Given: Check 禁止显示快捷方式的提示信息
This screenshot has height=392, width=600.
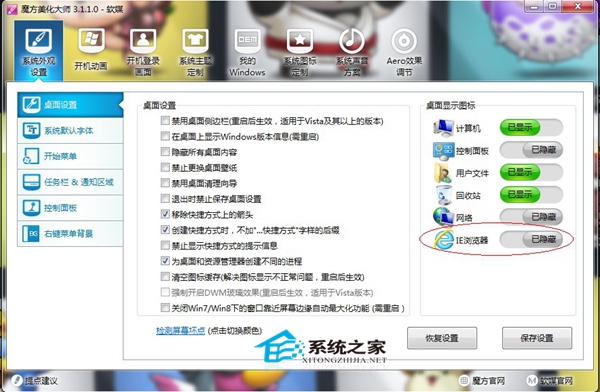Looking at the screenshot, I should [165, 245].
